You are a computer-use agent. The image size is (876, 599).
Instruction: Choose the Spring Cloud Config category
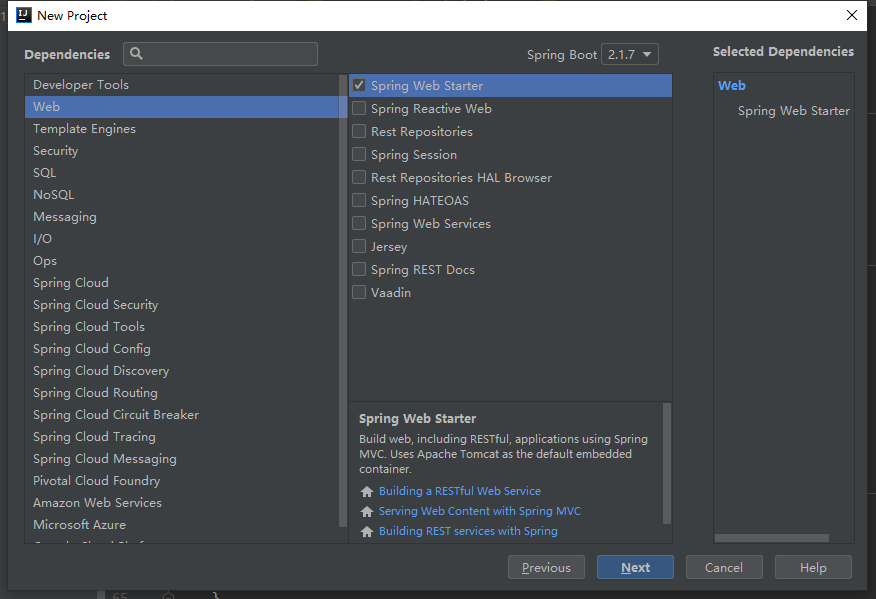click(x=182, y=349)
